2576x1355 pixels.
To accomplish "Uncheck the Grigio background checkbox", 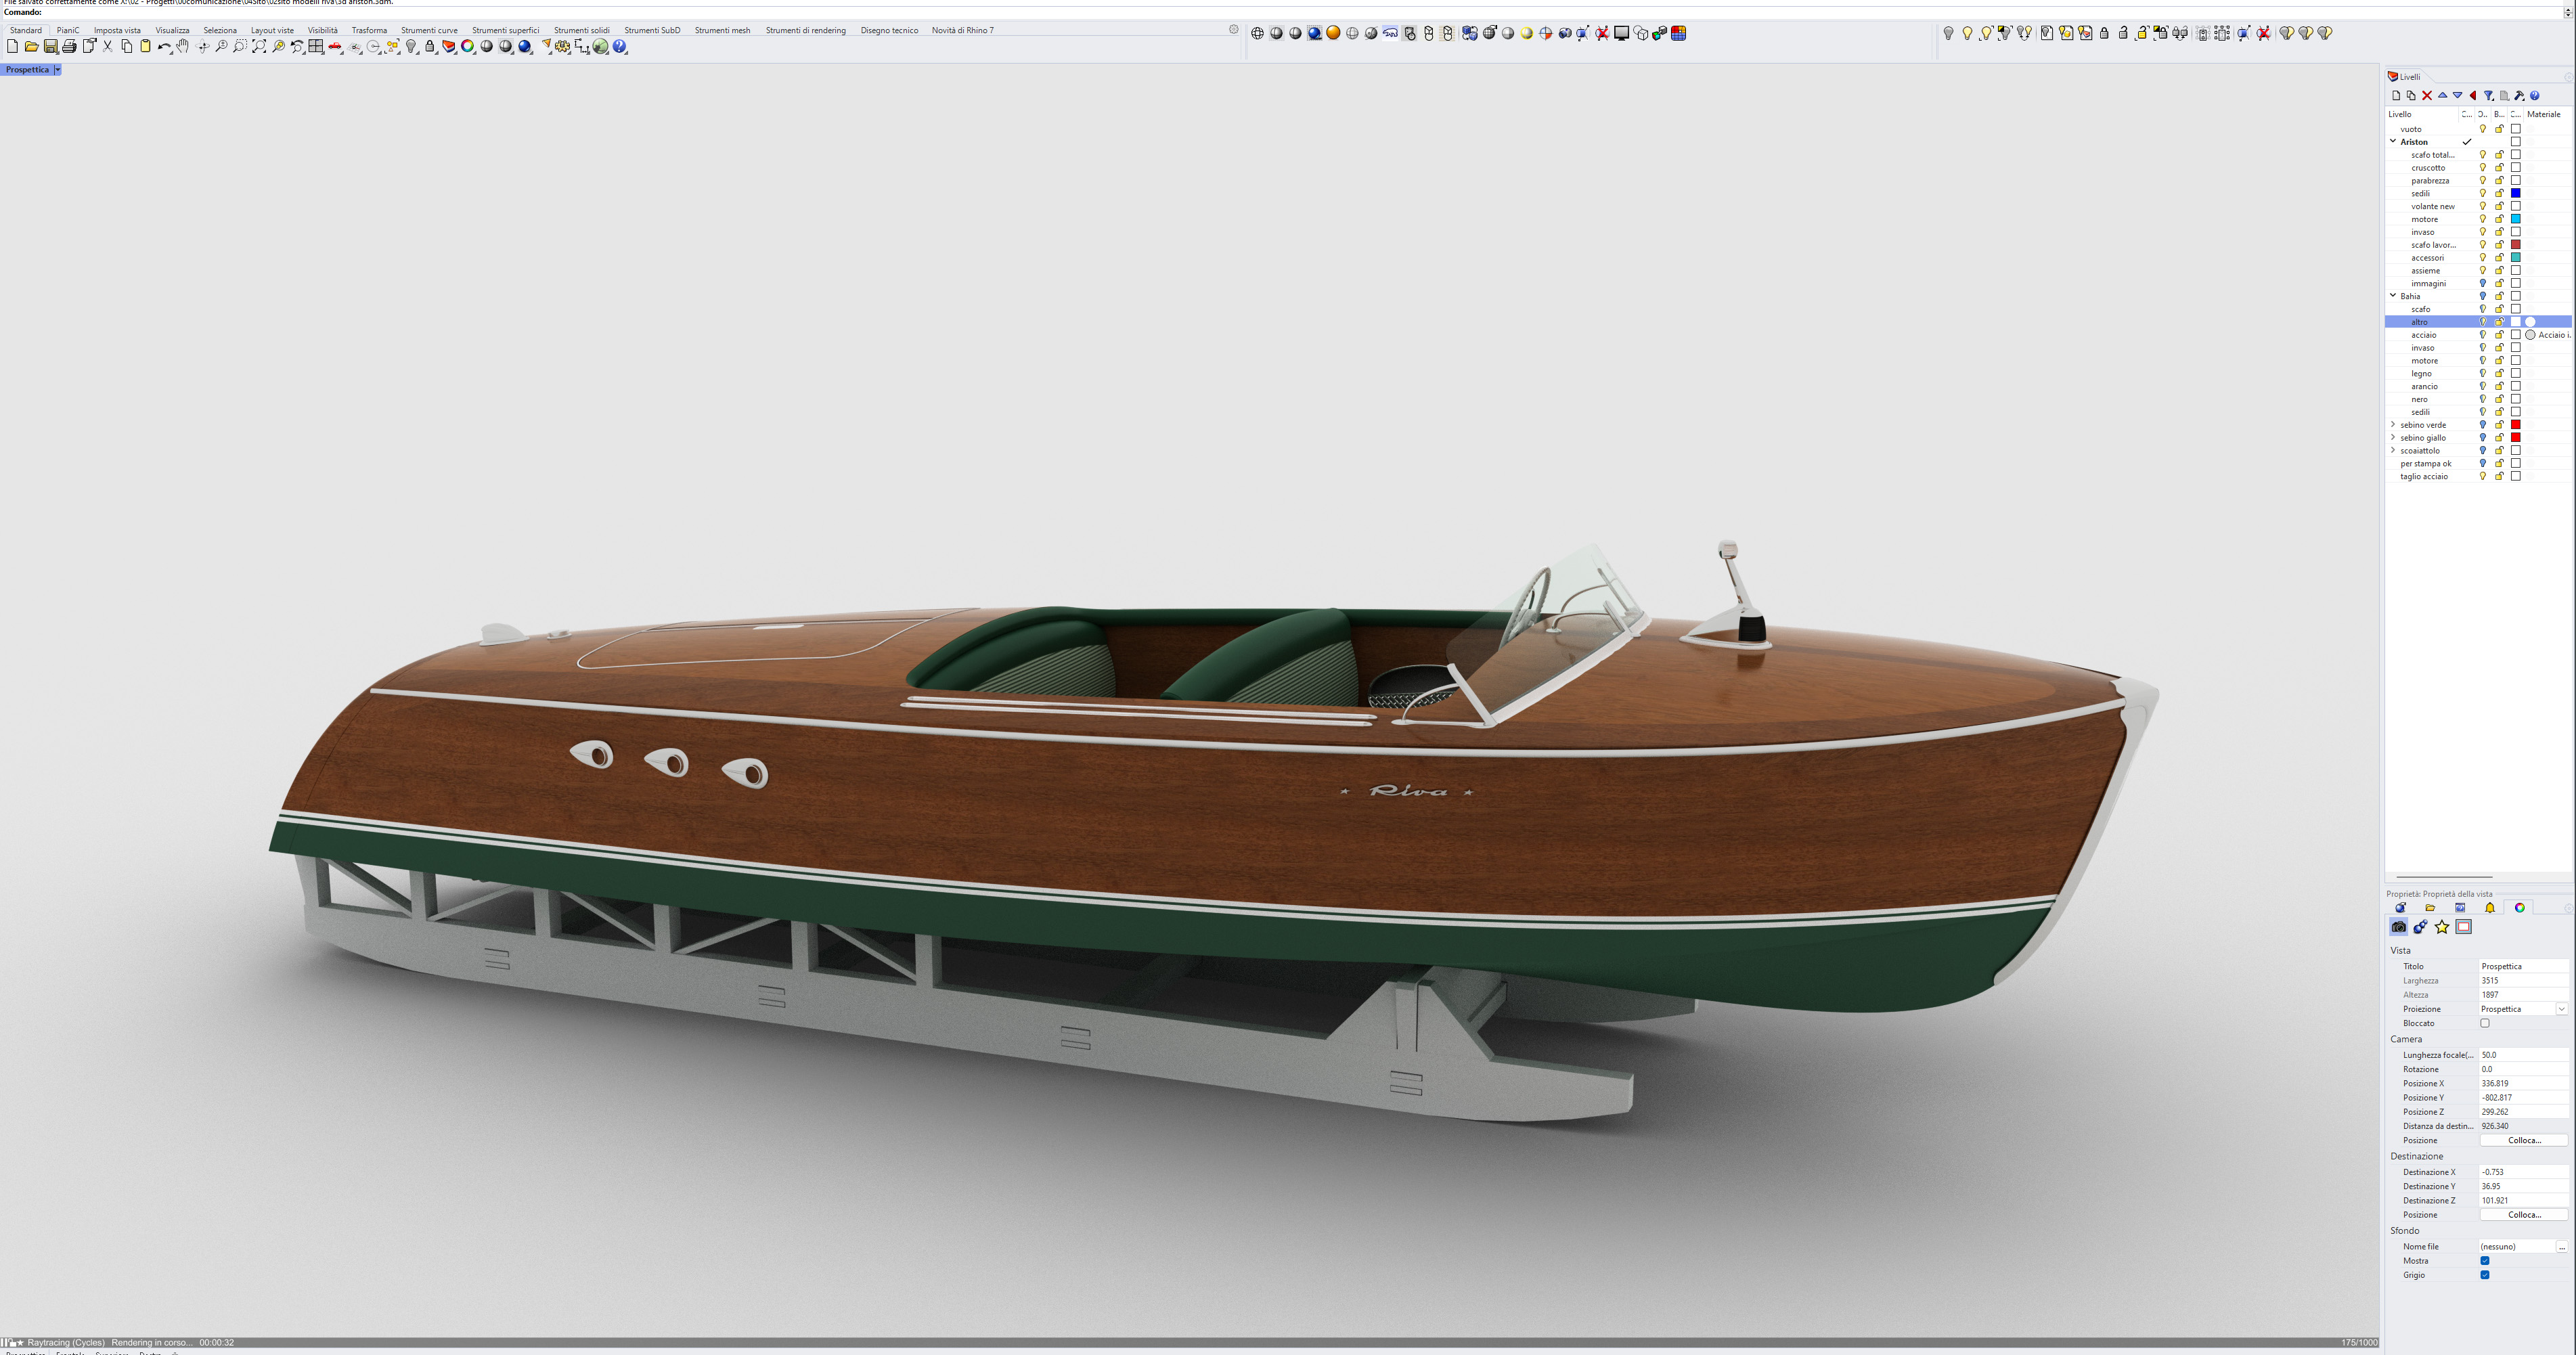I will [2484, 1275].
